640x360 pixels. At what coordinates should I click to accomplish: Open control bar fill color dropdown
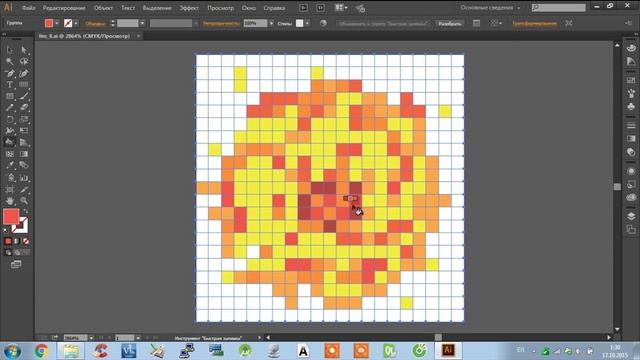click(x=57, y=23)
